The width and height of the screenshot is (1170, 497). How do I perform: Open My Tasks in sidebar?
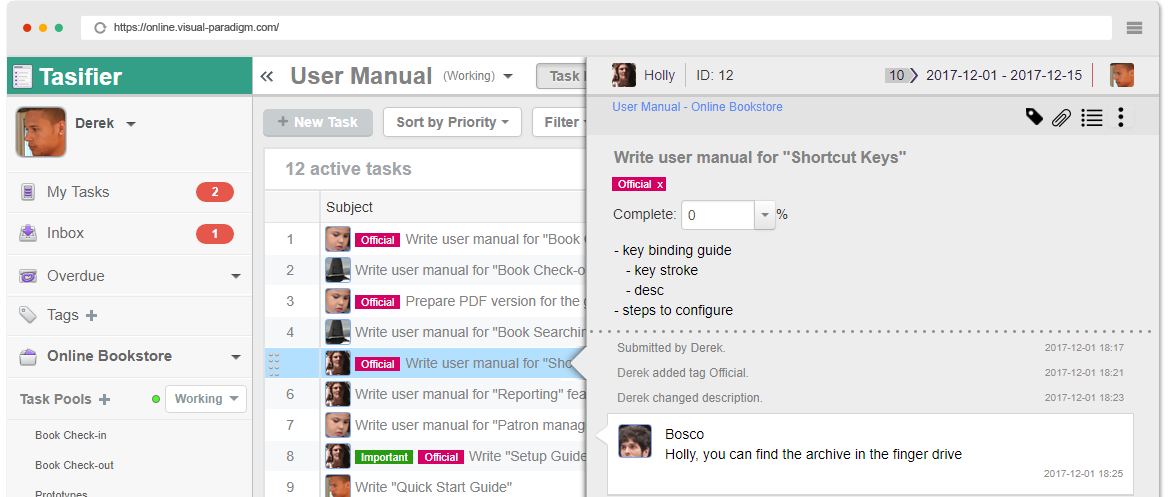tap(78, 192)
